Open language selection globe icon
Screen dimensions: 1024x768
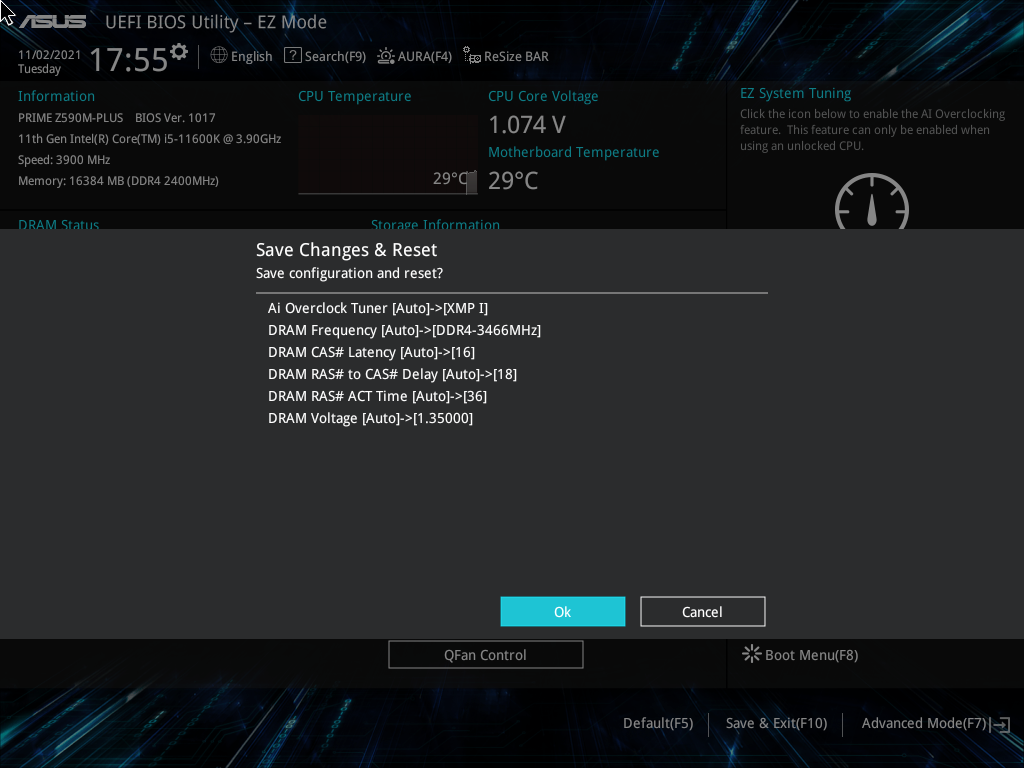click(x=219, y=56)
